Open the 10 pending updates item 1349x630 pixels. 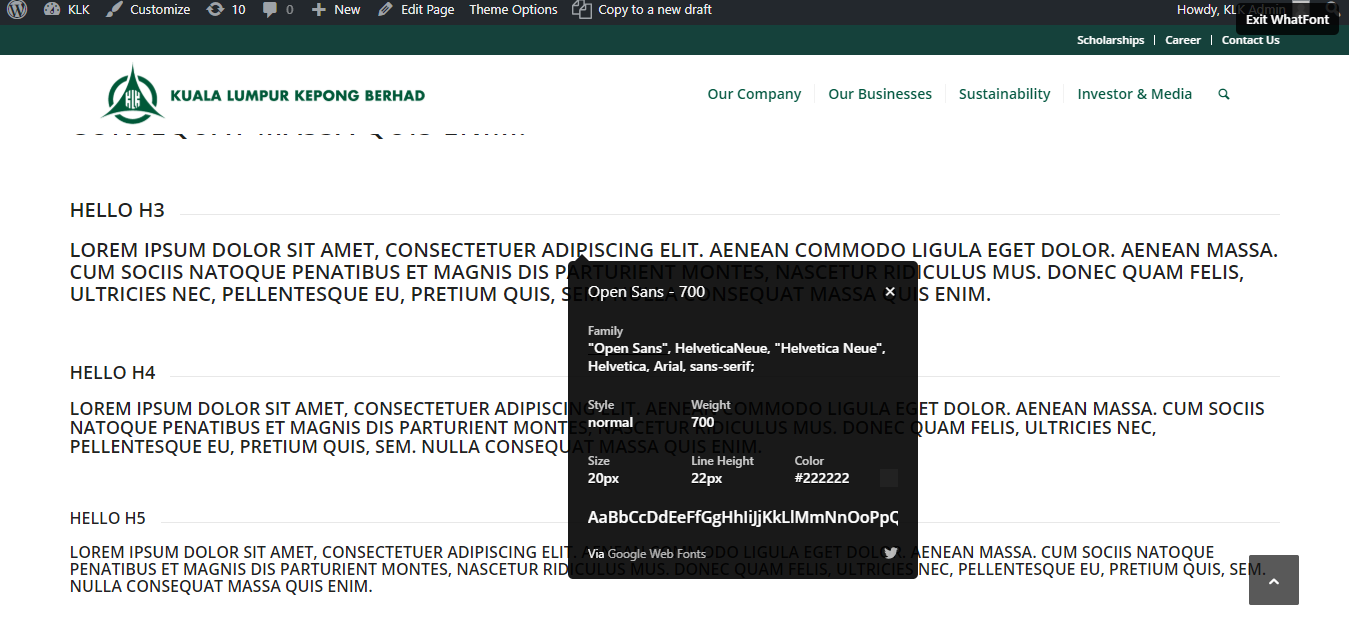226,10
